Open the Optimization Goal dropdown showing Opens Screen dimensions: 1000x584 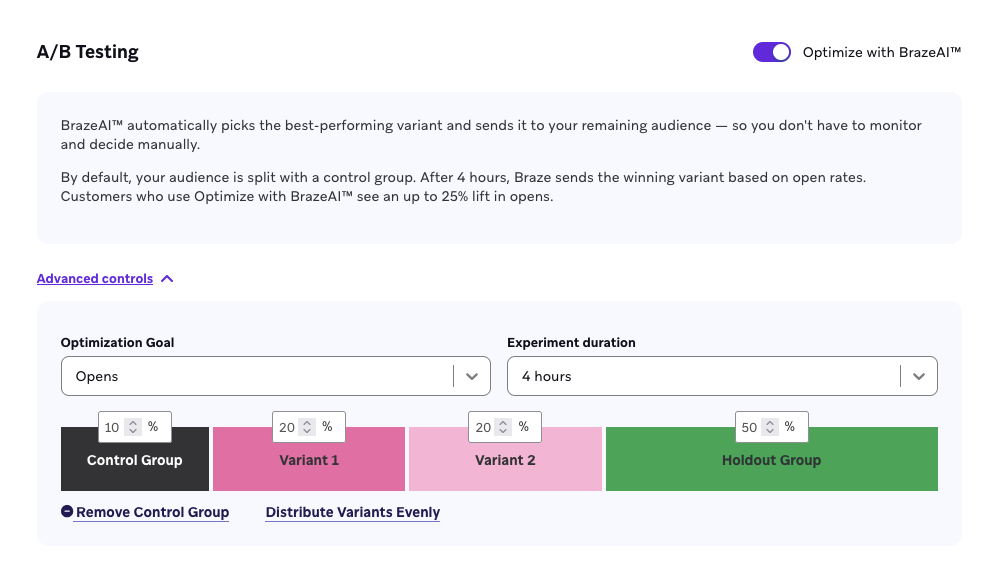pos(276,376)
